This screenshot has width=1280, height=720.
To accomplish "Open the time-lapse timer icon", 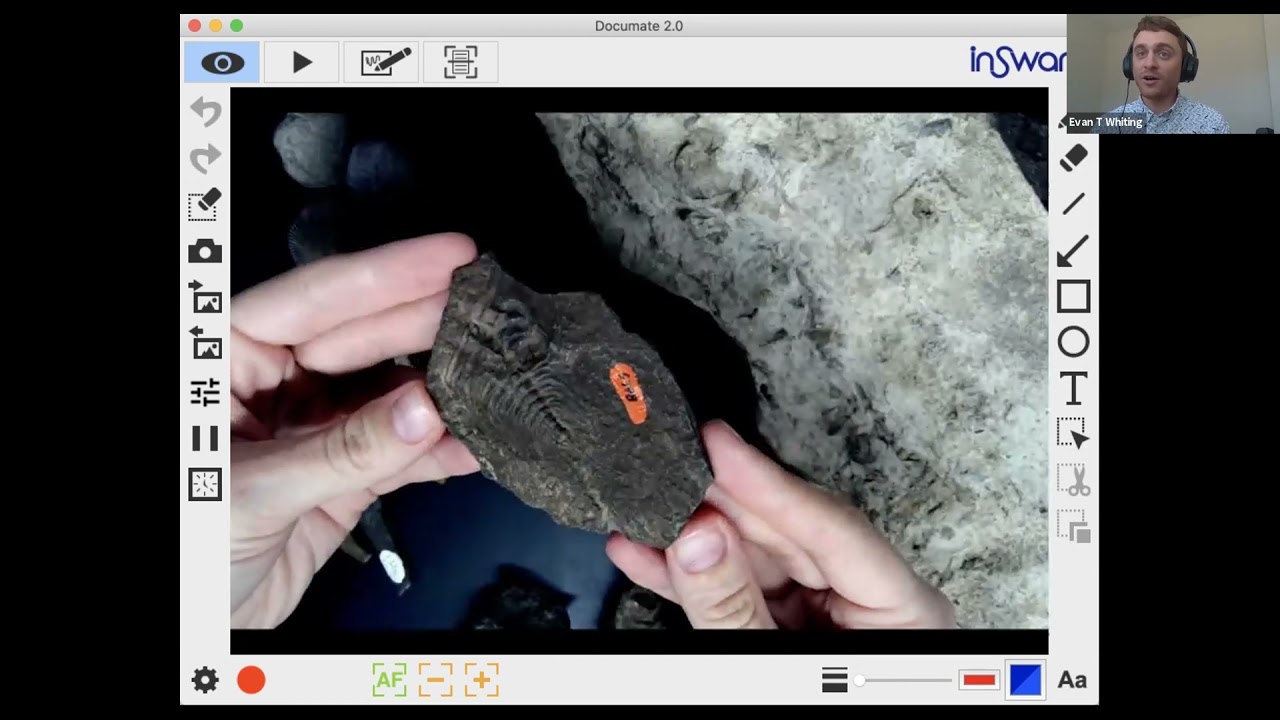I will point(205,485).
